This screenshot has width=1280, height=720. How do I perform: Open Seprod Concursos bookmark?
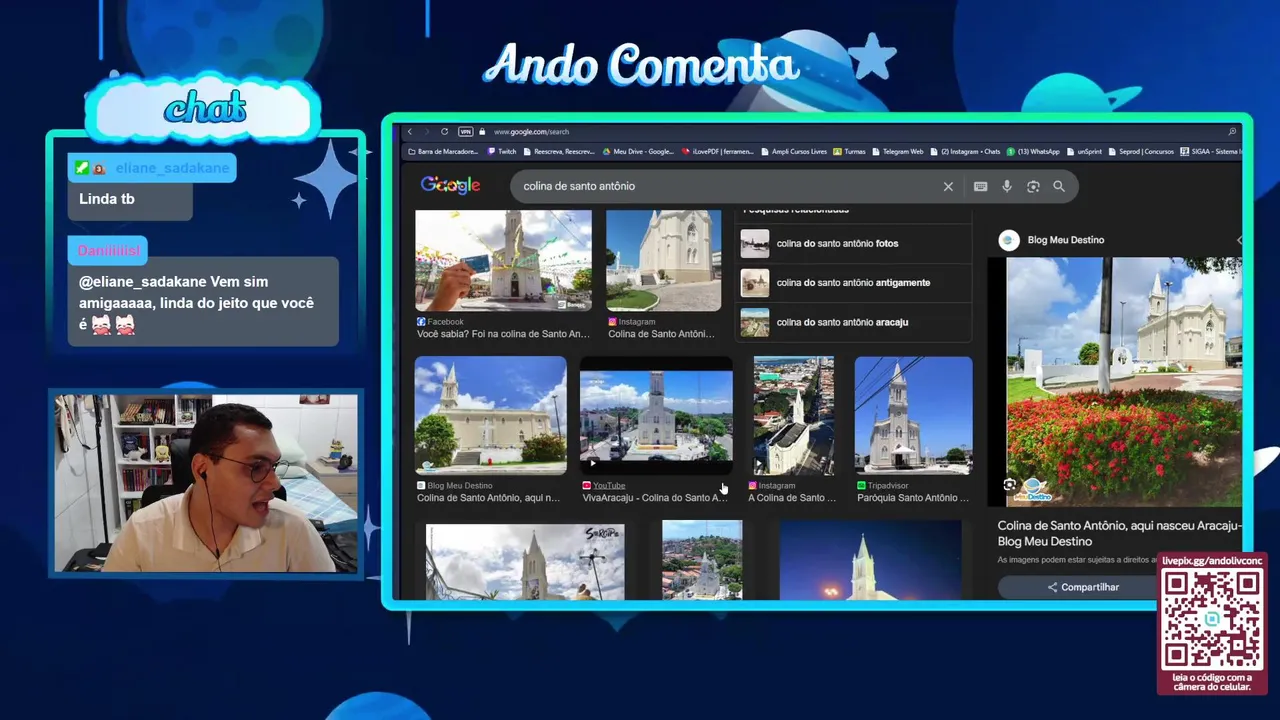(1140, 152)
